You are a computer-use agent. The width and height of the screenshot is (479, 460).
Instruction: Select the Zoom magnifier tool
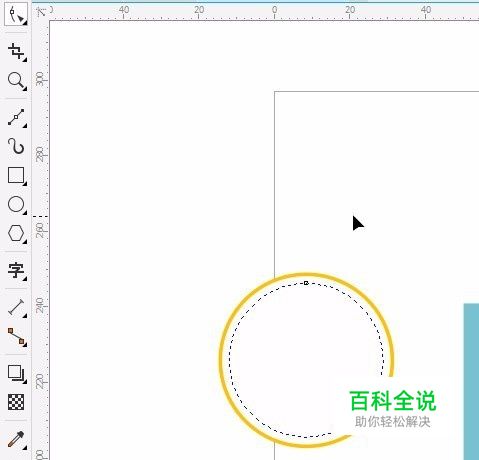click(16, 81)
